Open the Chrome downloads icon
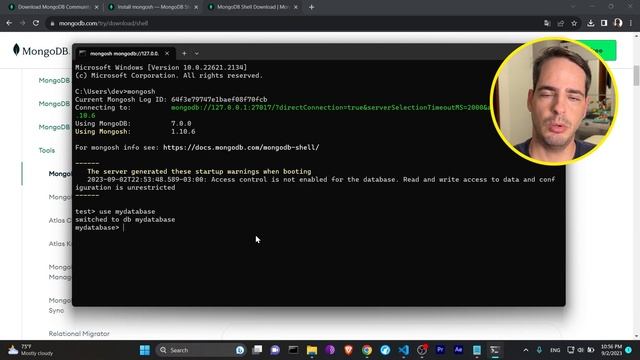Viewport: 640px width, 360px height. [x=591, y=23]
